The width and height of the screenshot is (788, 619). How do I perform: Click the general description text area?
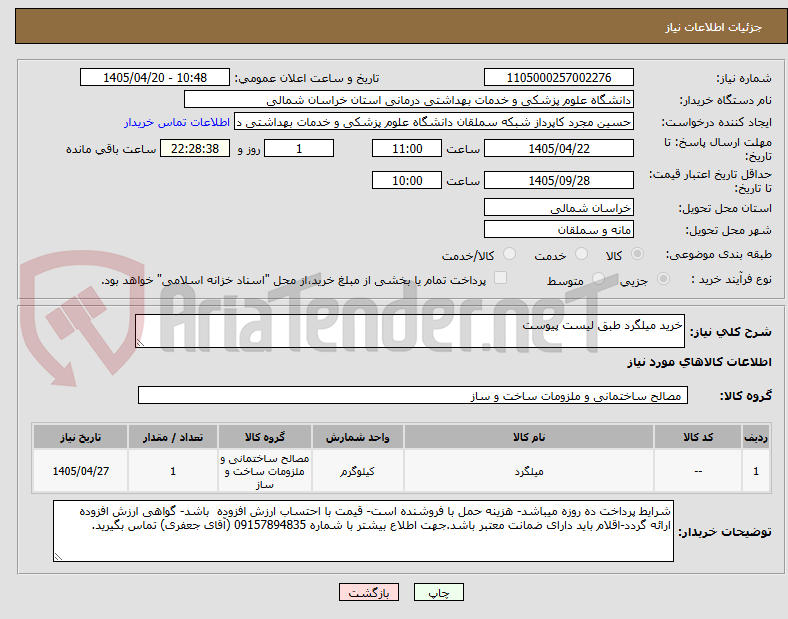coord(410,331)
